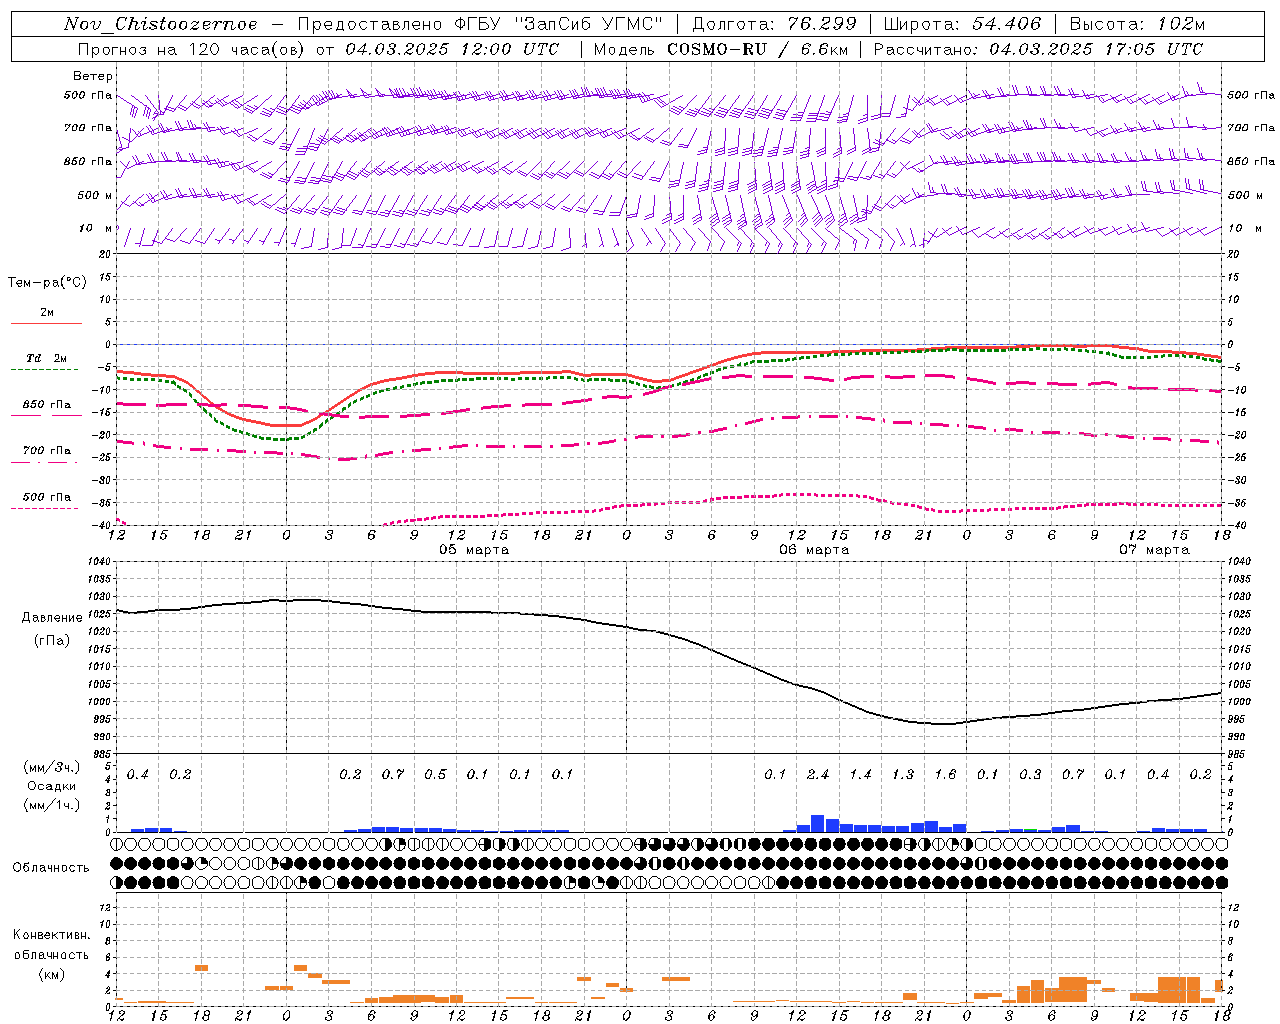Click the 'Тем-ра(°C)' temperature label
This screenshot has width=1280, height=1024.
(47, 283)
